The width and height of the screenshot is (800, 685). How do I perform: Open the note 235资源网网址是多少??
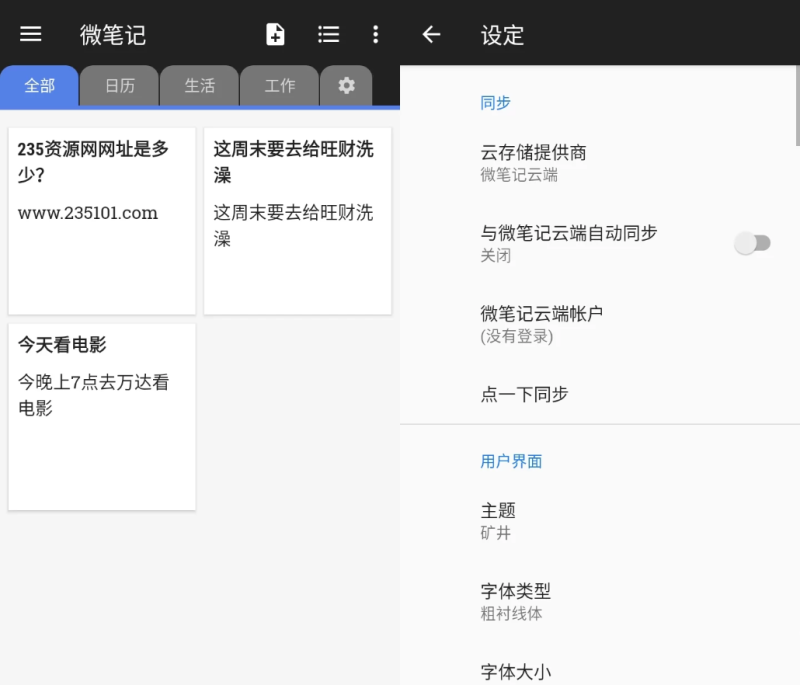point(102,221)
